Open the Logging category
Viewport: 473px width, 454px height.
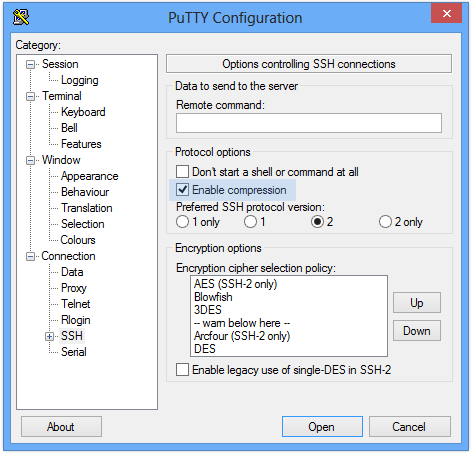(x=80, y=80)
